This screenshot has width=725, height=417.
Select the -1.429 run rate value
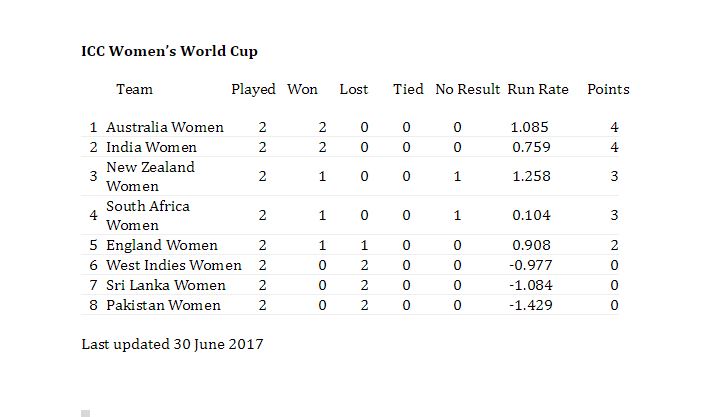pos(530,305)
